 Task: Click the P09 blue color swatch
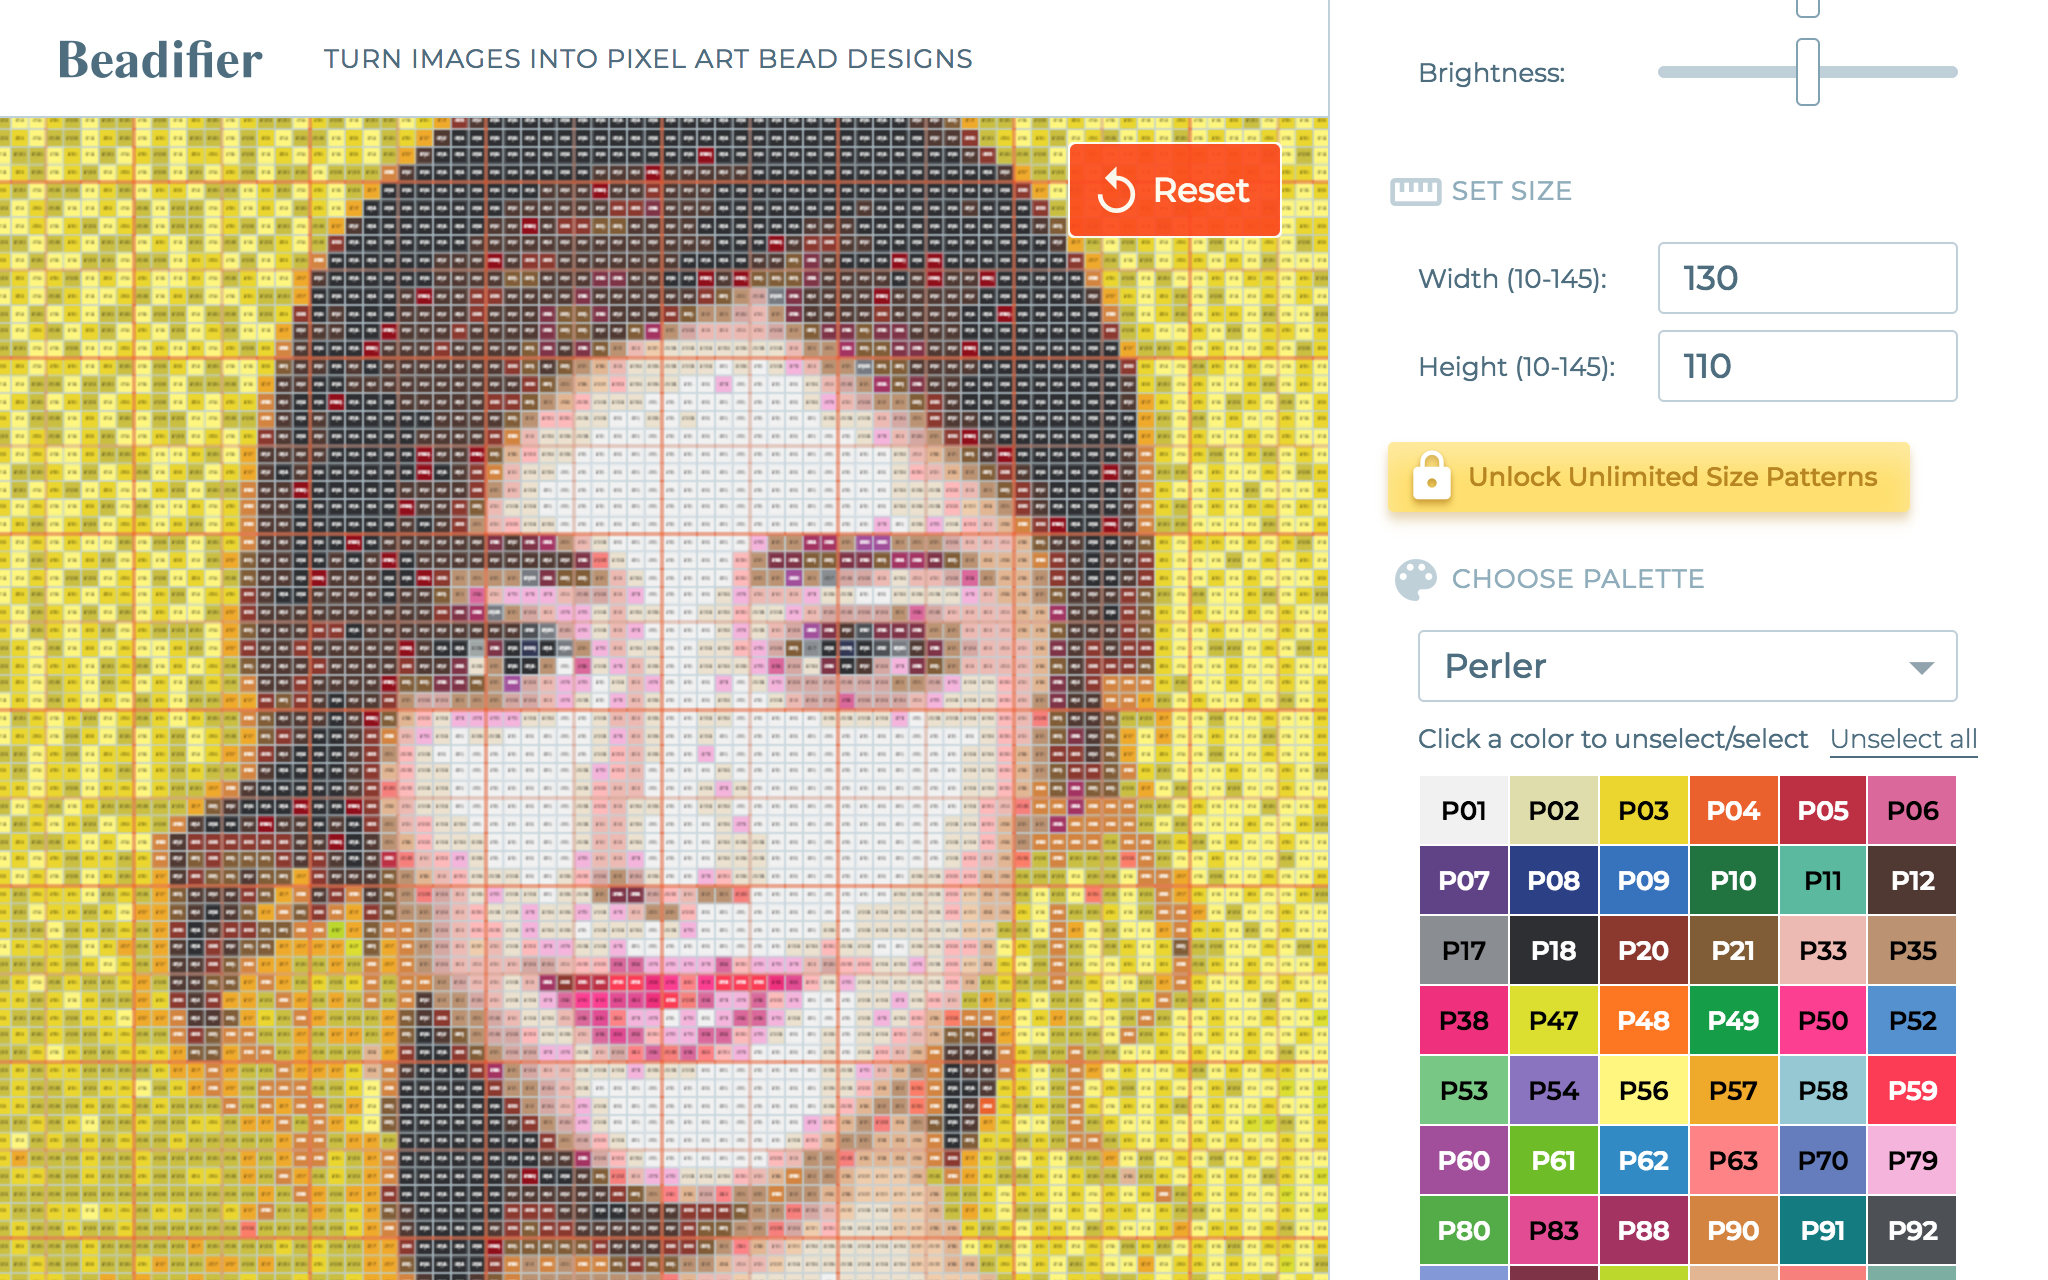[x=1643, y=881]
